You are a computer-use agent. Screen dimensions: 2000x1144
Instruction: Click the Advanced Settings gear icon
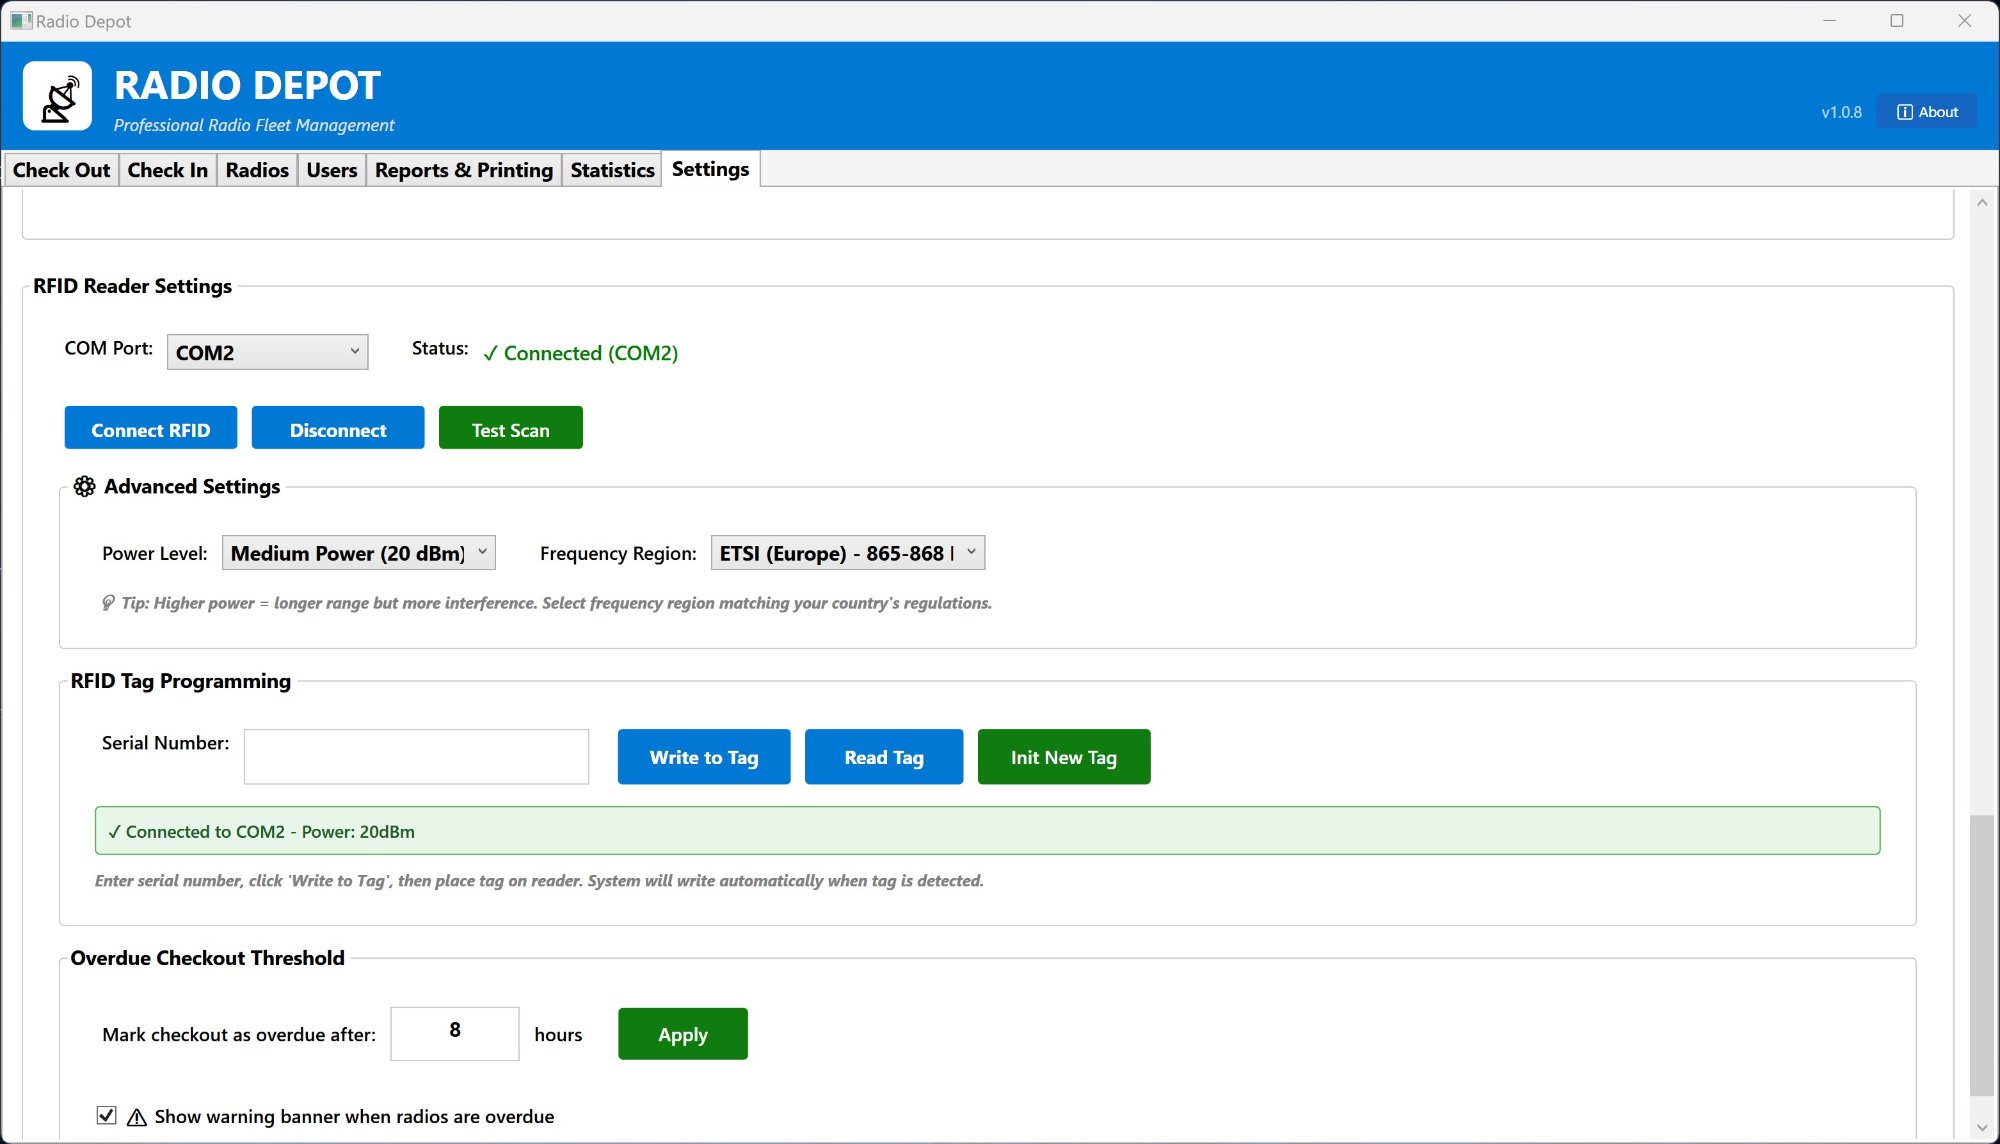tap(85, 487)
